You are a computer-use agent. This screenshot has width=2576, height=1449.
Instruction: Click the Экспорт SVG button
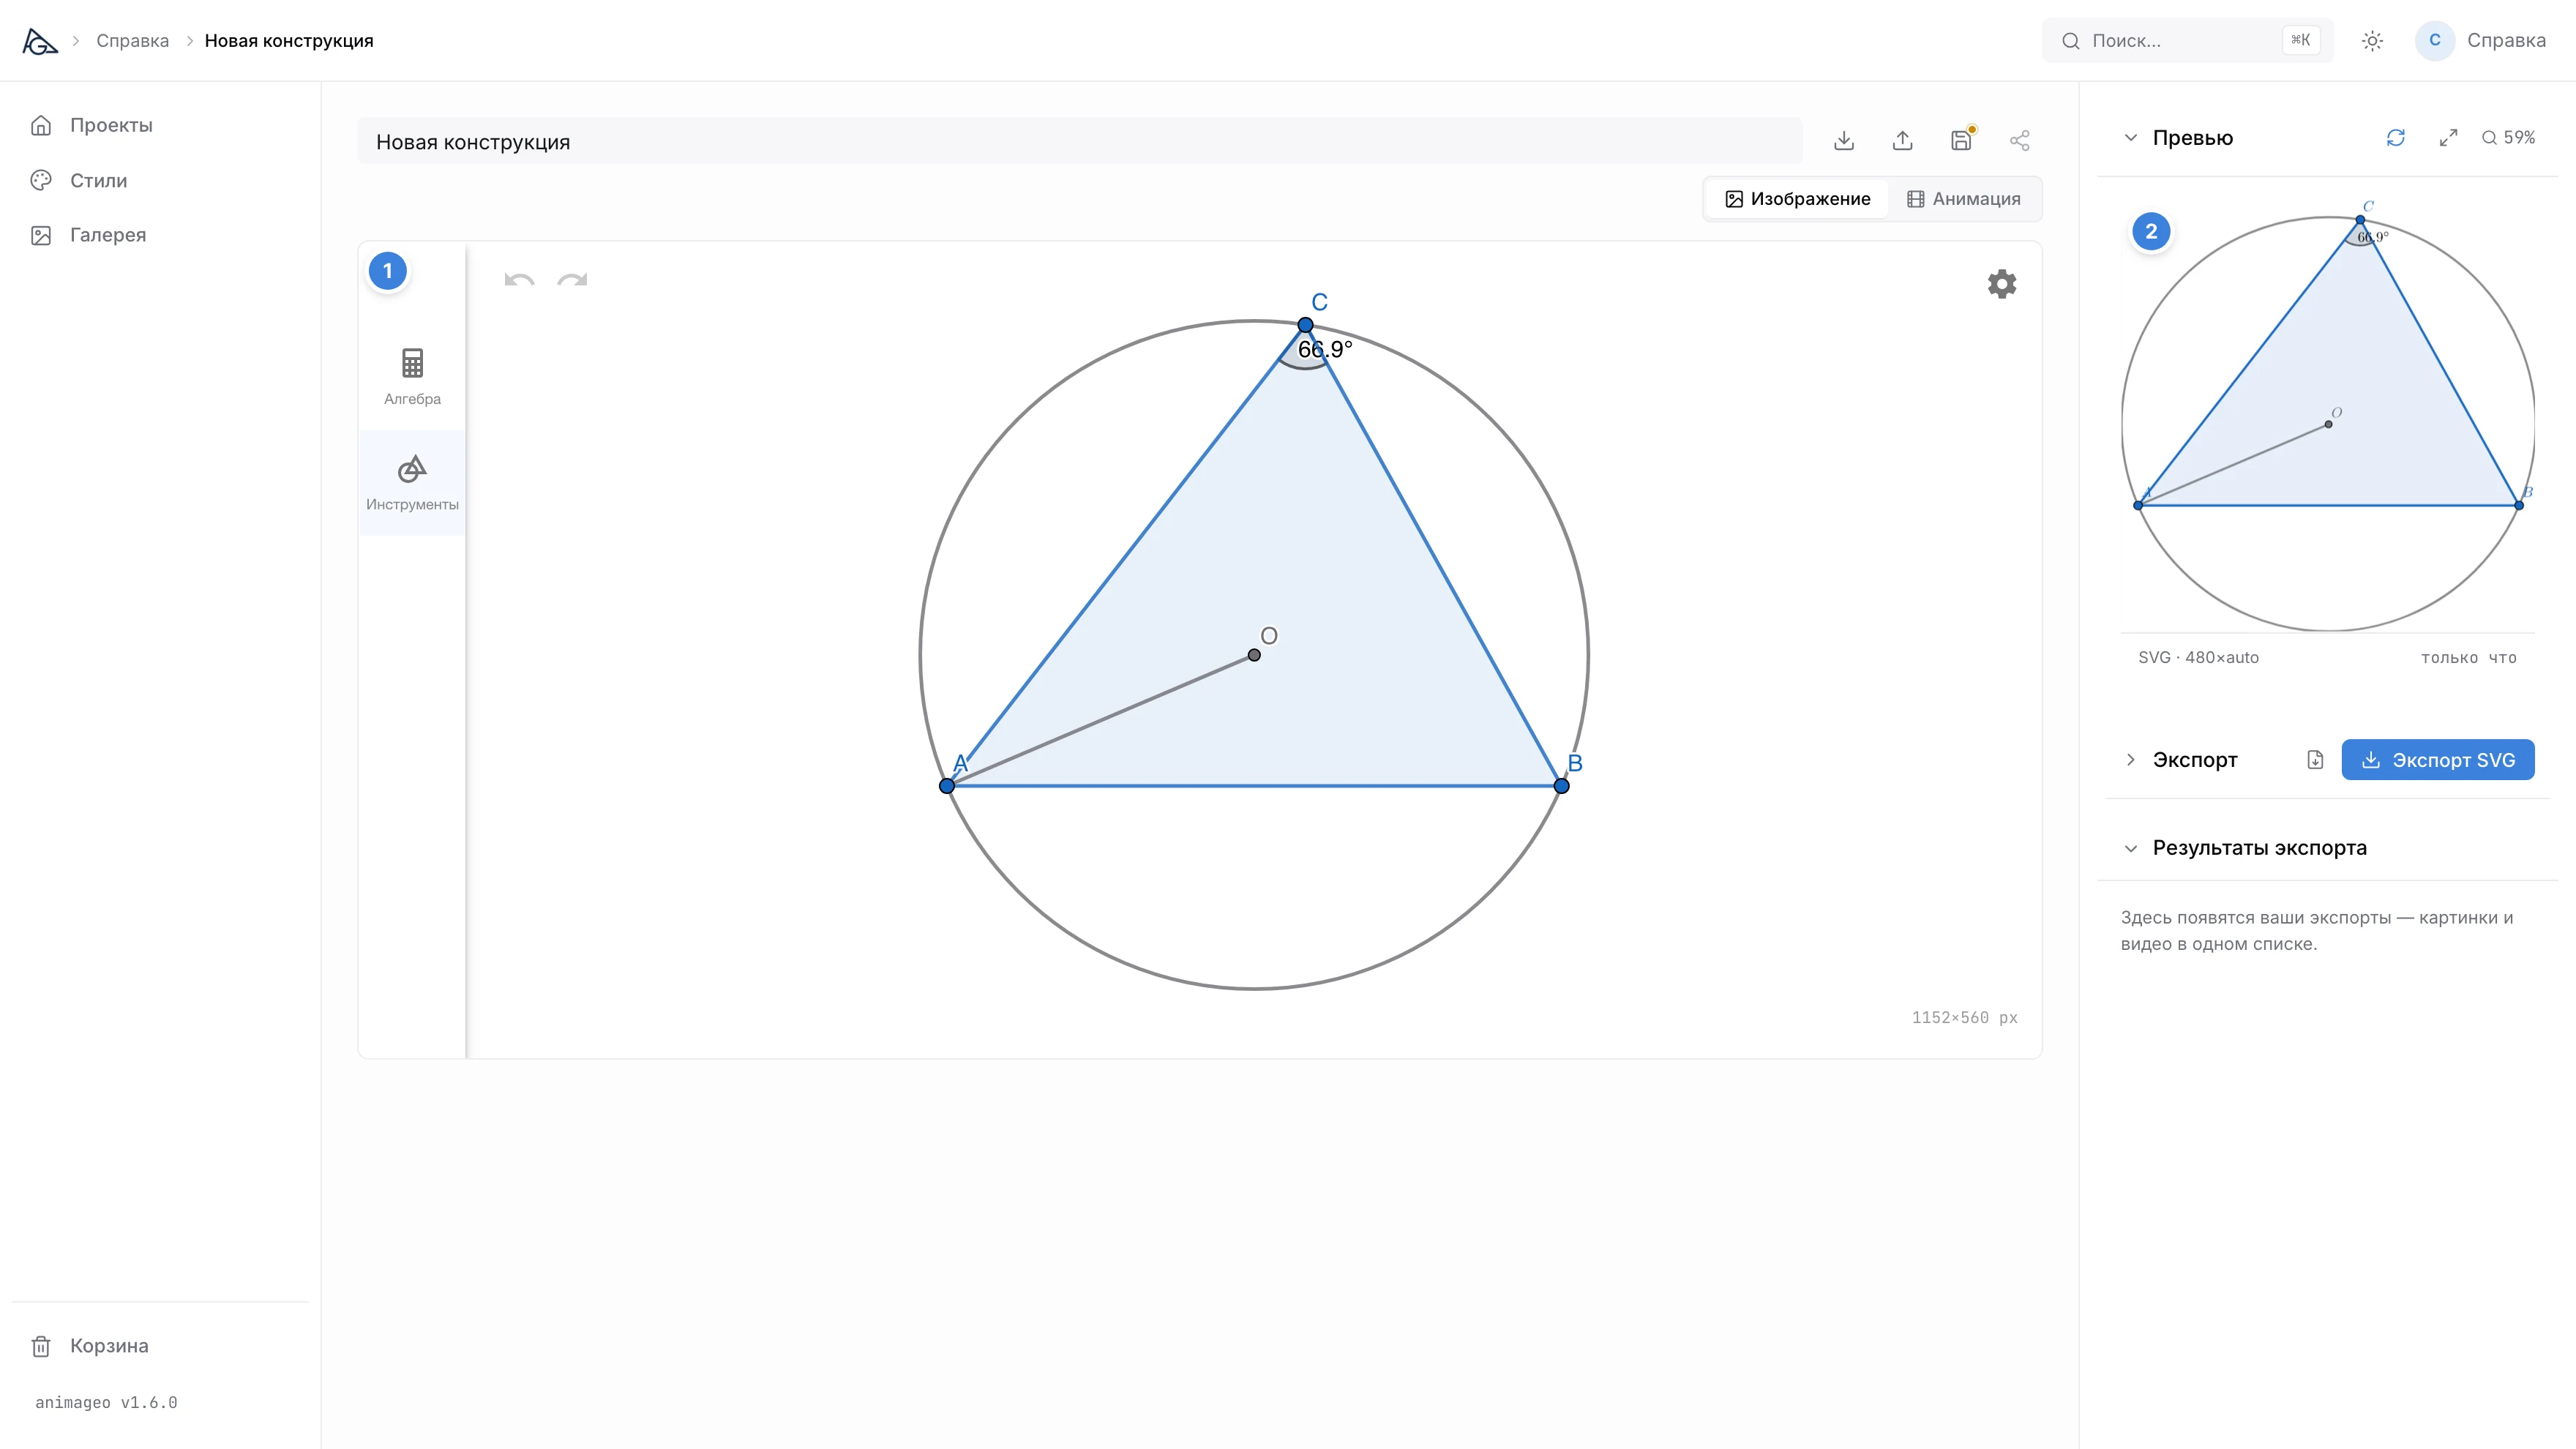(2437, 760)
